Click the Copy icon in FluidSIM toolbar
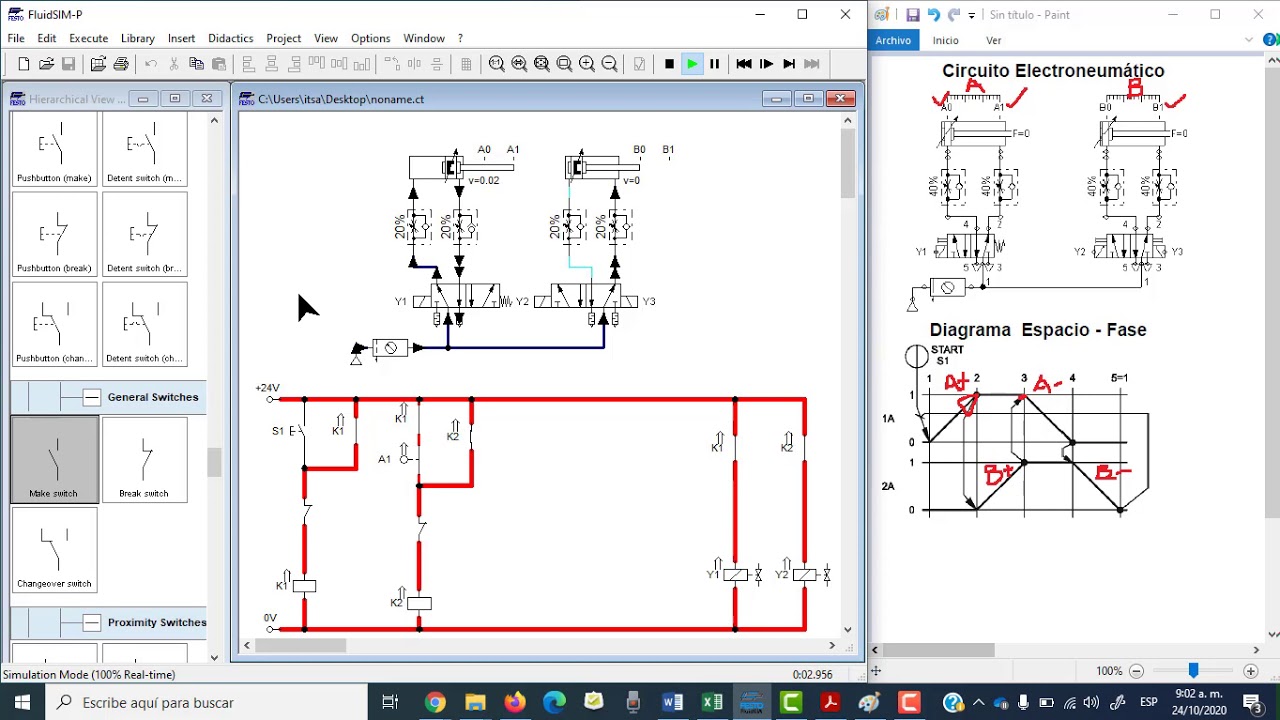This screenshot has height=720, width=1280. coord(196,64)
